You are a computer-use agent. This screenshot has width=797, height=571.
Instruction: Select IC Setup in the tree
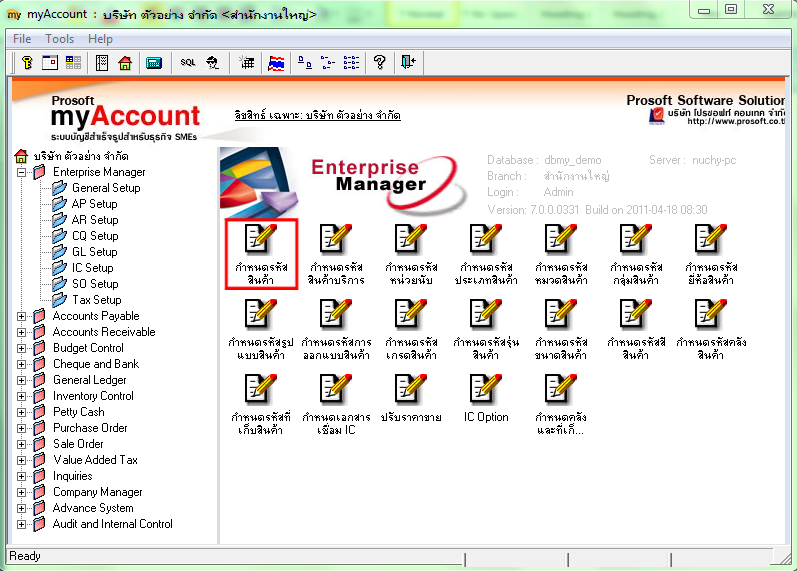click(92, 268)
